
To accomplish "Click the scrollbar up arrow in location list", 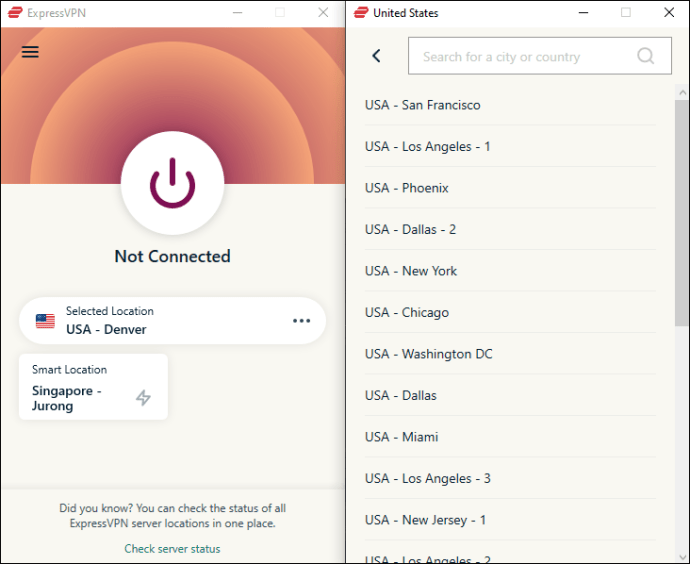I will pos(682,92).
